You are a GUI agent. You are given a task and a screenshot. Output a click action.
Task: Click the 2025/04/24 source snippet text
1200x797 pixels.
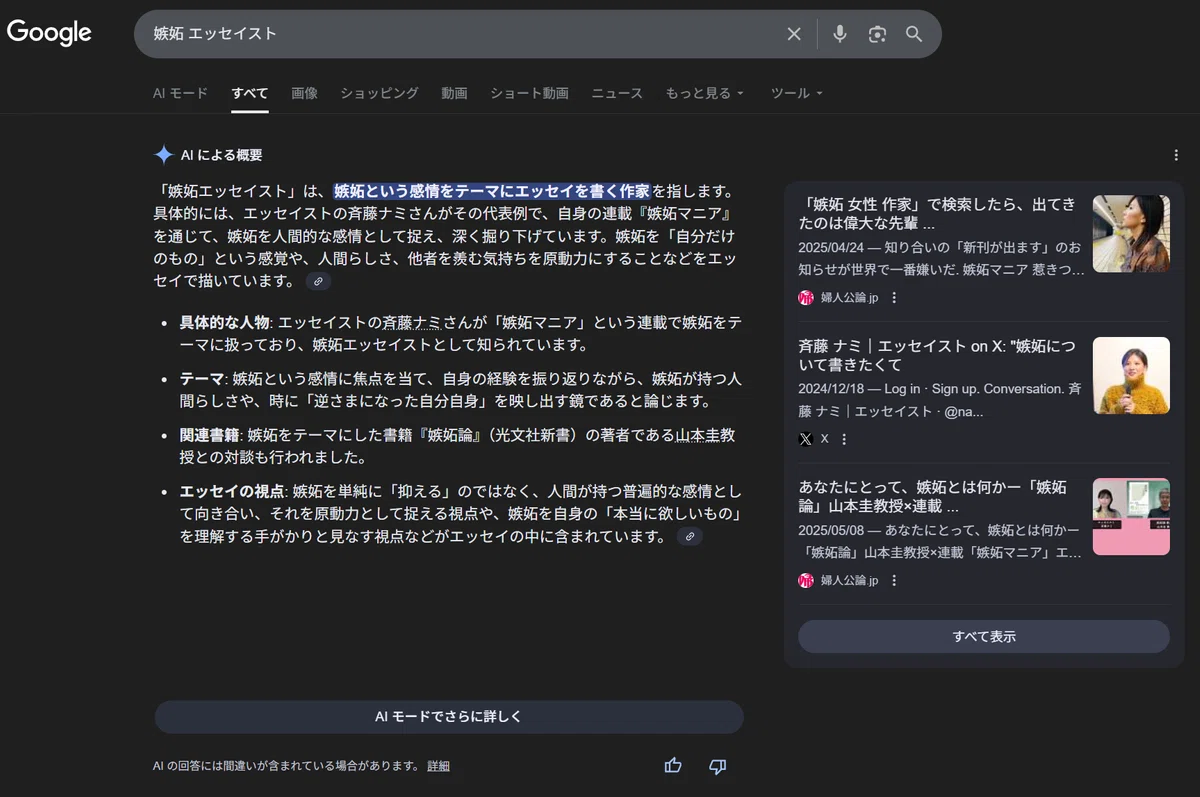(940, 258)
